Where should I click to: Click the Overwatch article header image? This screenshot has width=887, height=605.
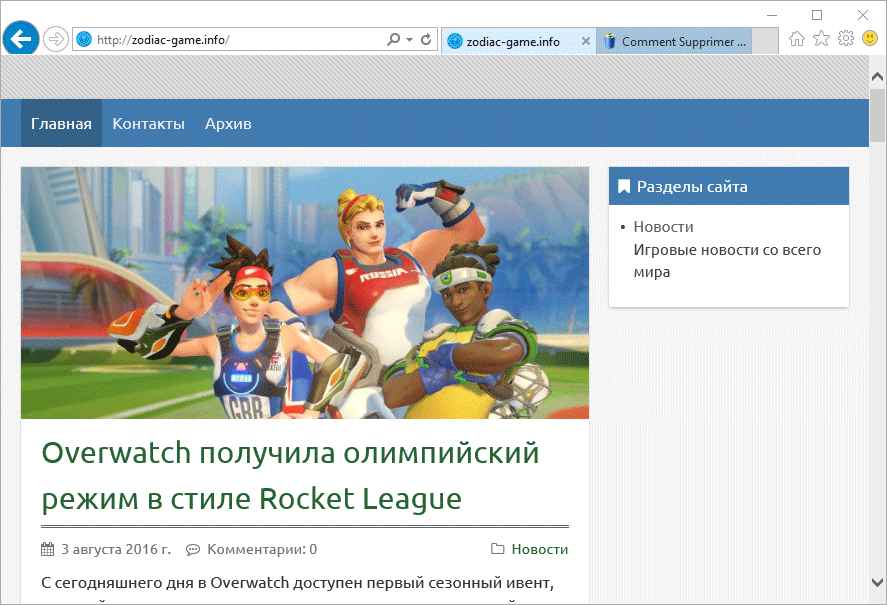click(x=305, y=293)
